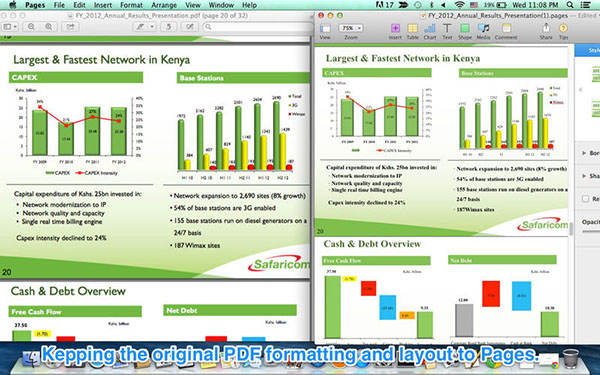Screen dimensions: 600x375
Task: Click the Bluetooth icon in menu bar
Action: [x=432, y=5]
